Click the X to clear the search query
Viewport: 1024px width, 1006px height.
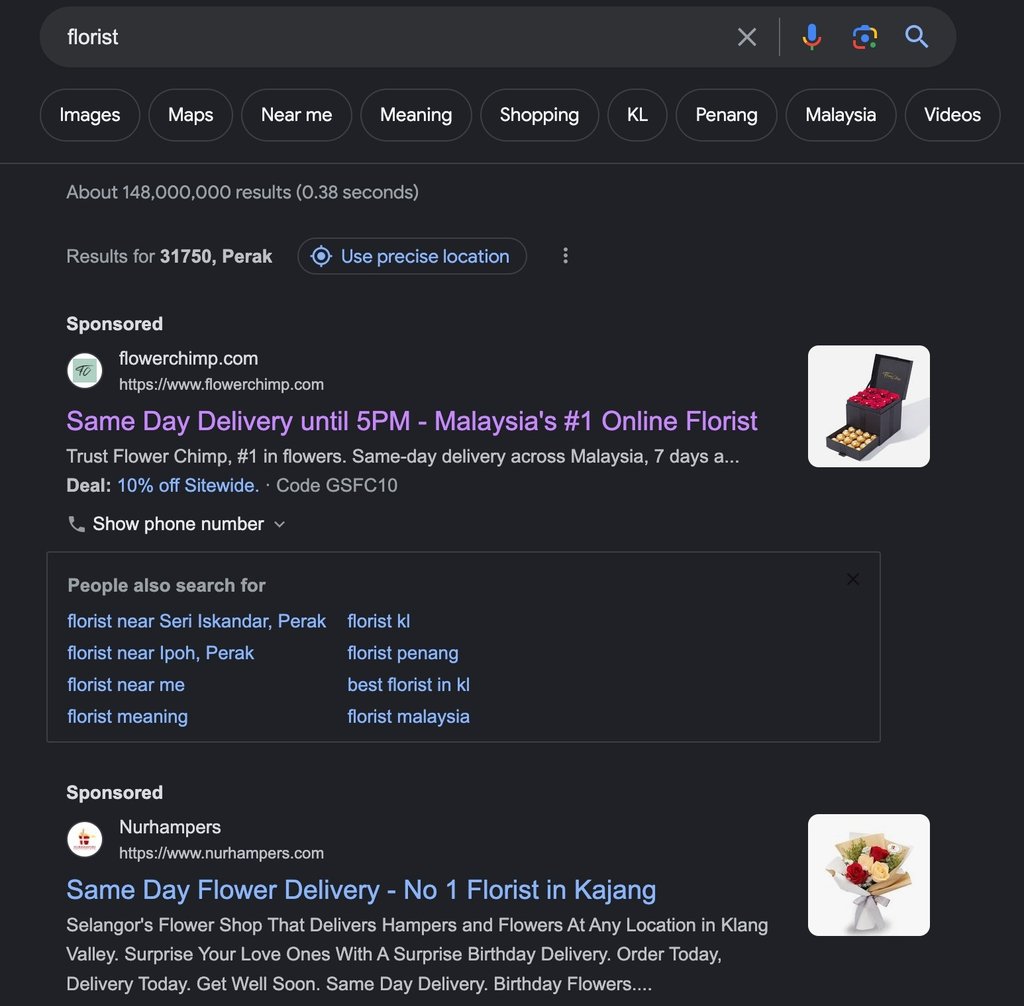tap(746, 36)
